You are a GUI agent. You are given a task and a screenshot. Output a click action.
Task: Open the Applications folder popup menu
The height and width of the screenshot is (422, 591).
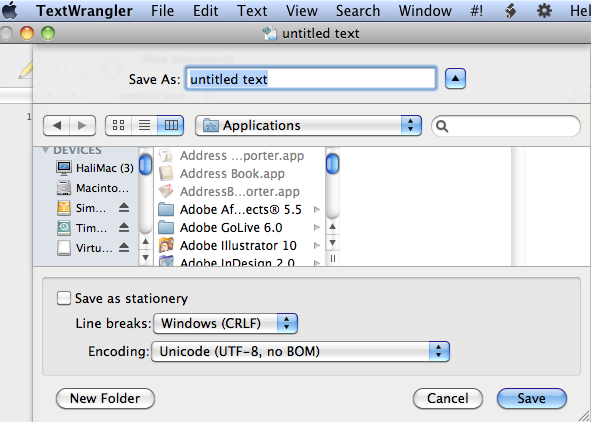(x=308, y=125)
